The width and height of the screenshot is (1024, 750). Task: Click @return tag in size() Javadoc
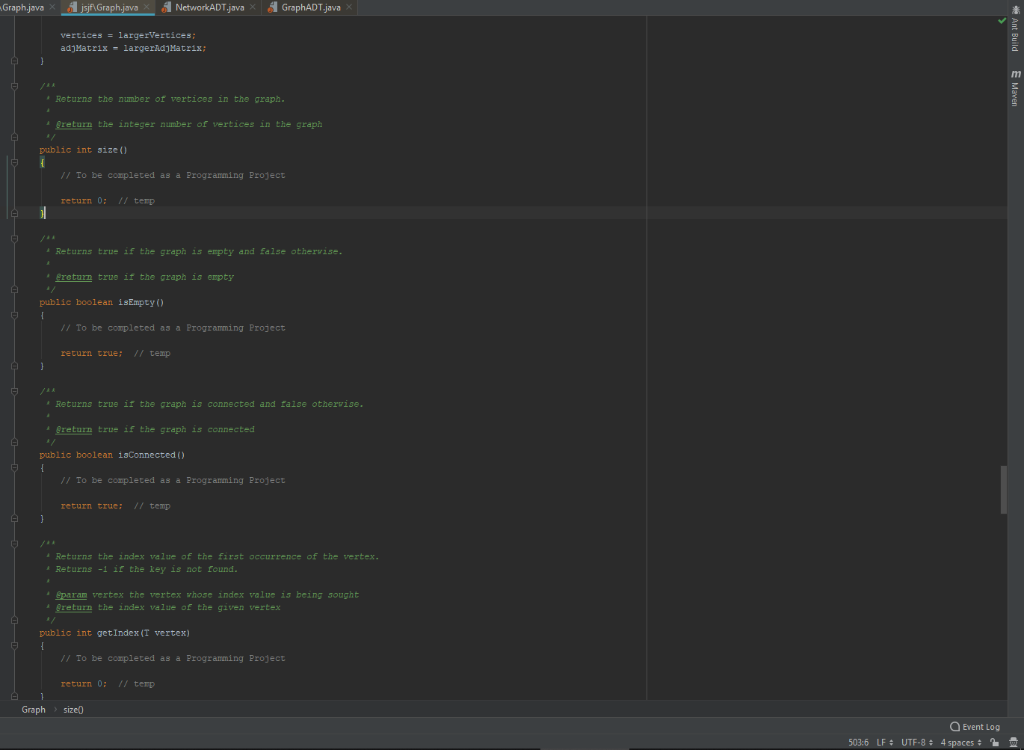[74, 124]
